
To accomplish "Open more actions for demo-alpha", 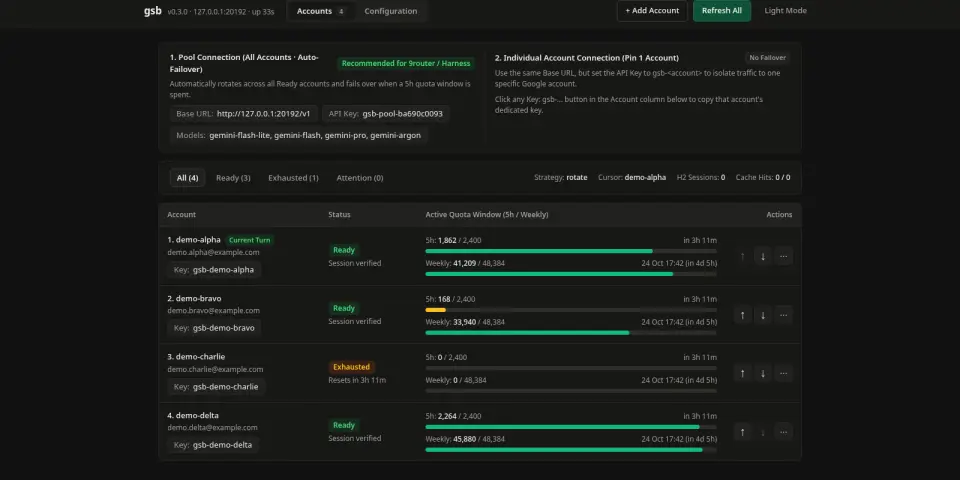I will 784,257.
